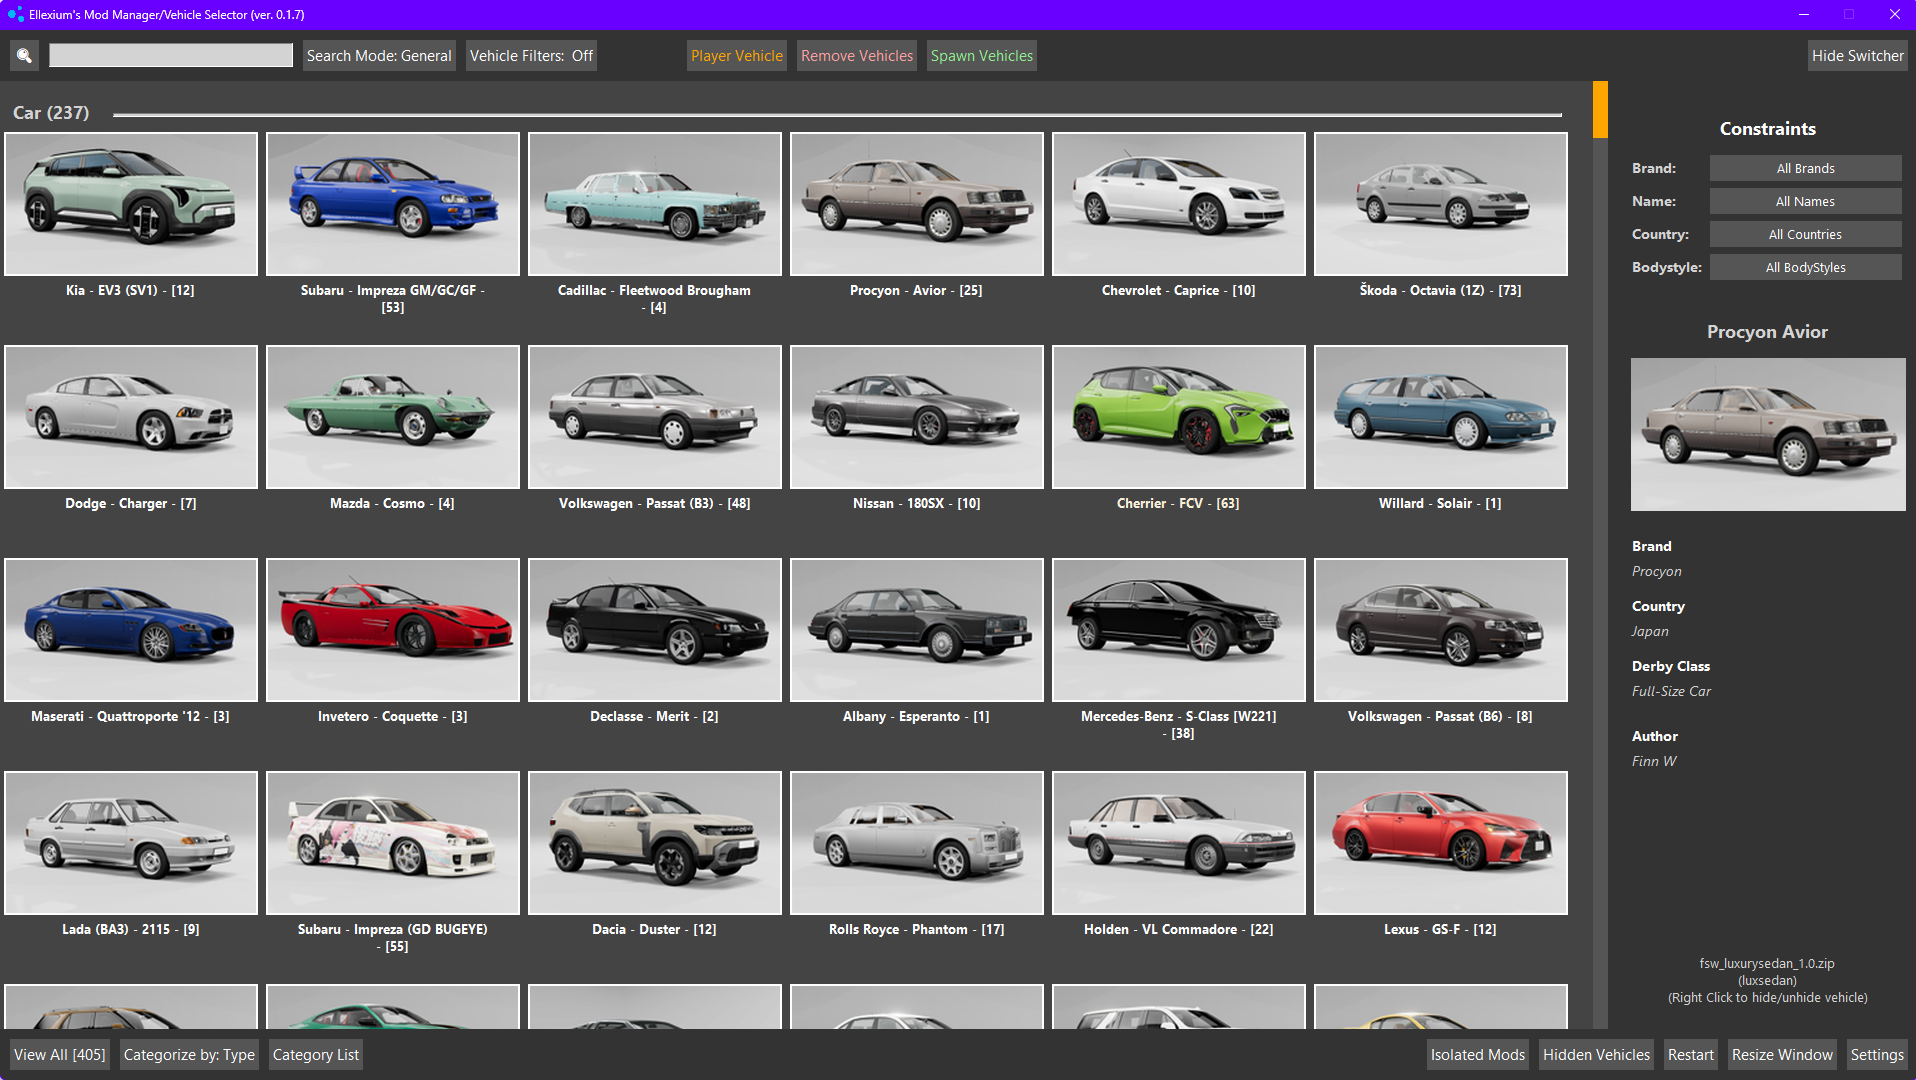Open the All BodyStyles dropdown
This screenshot has width=1916, height=1080.
tap(1806, 267)
